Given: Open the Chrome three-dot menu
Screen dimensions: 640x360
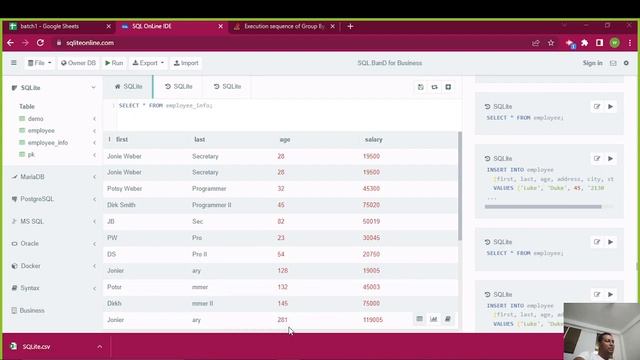Looking at the screenshot, I should [x=630, y=42].
